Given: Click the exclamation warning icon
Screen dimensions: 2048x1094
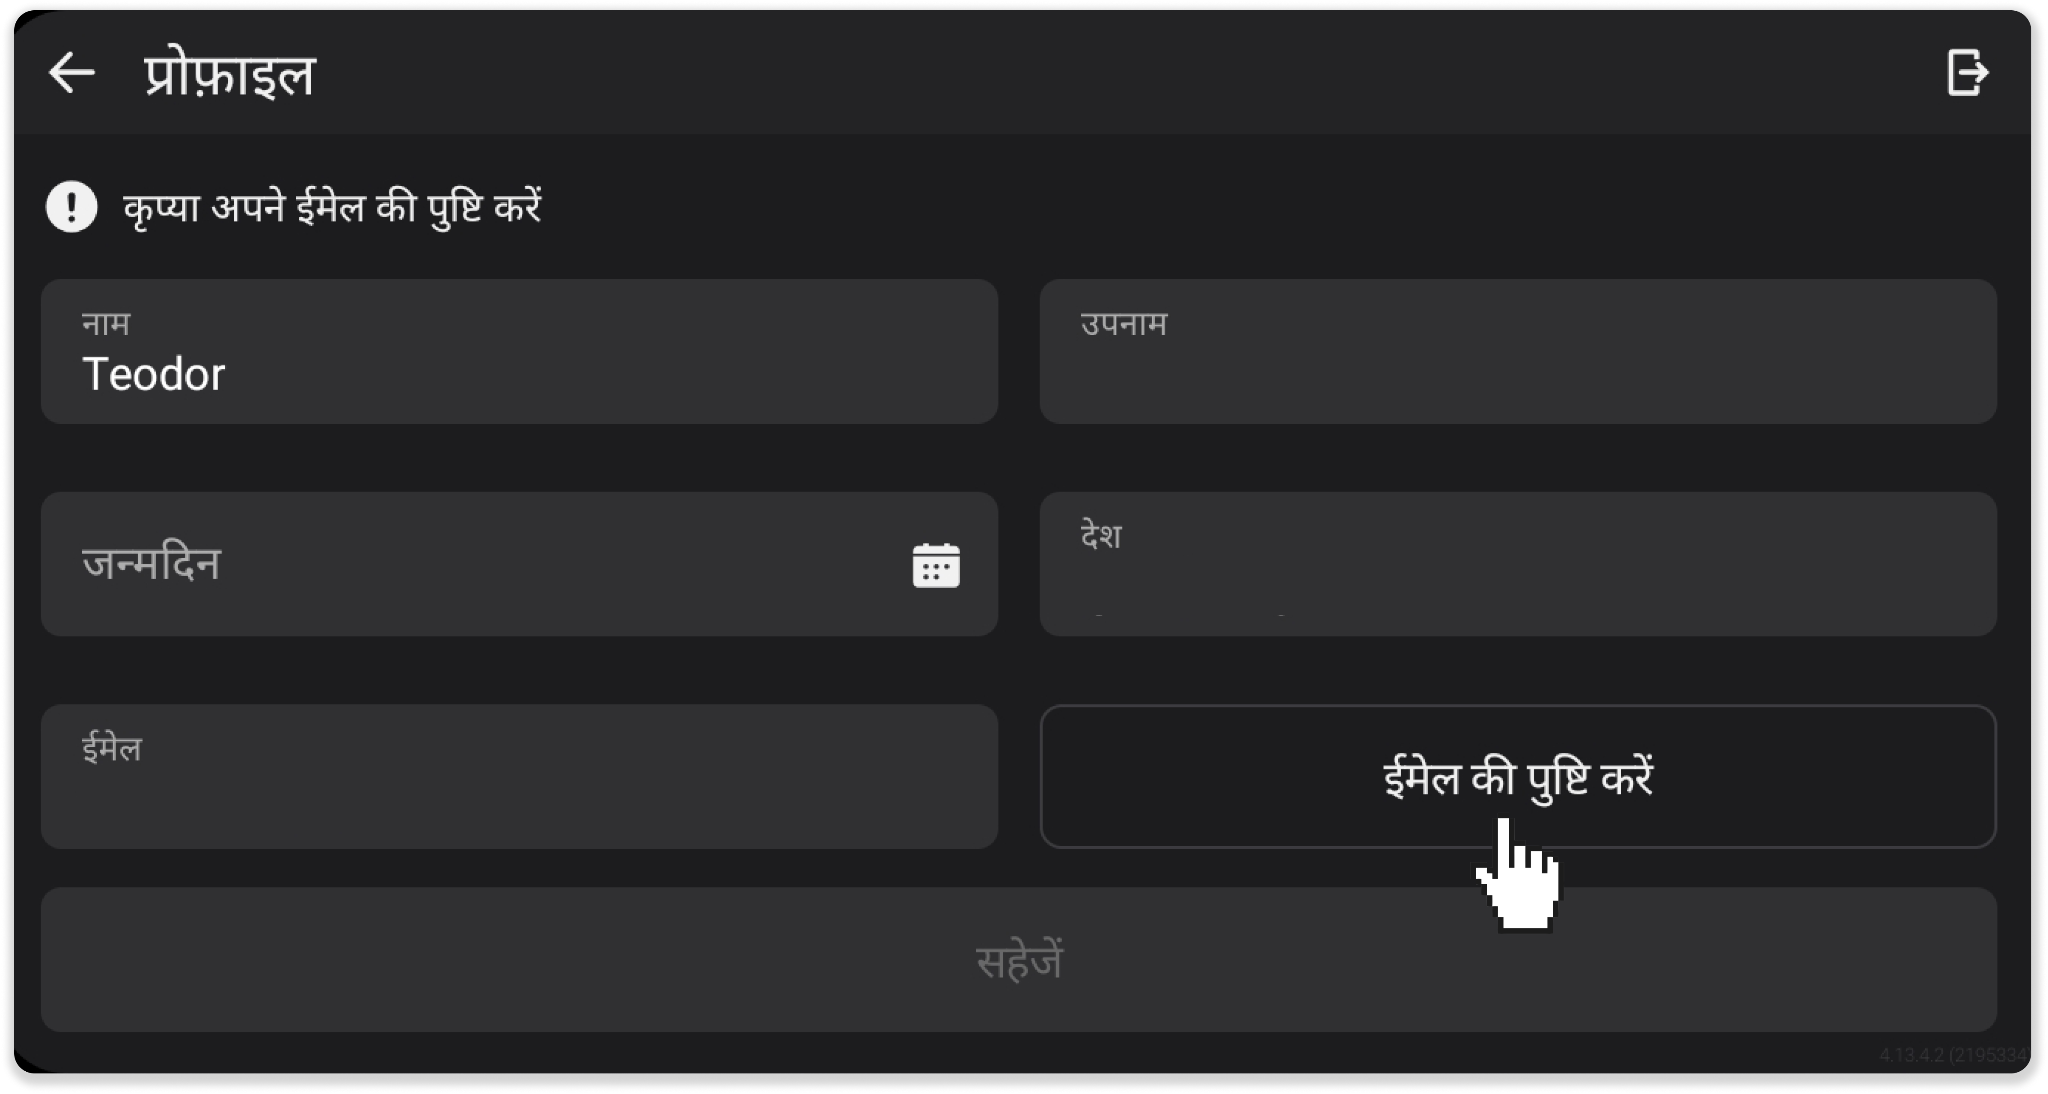Looking at the screenshot, I should click(x=71, y=207).
